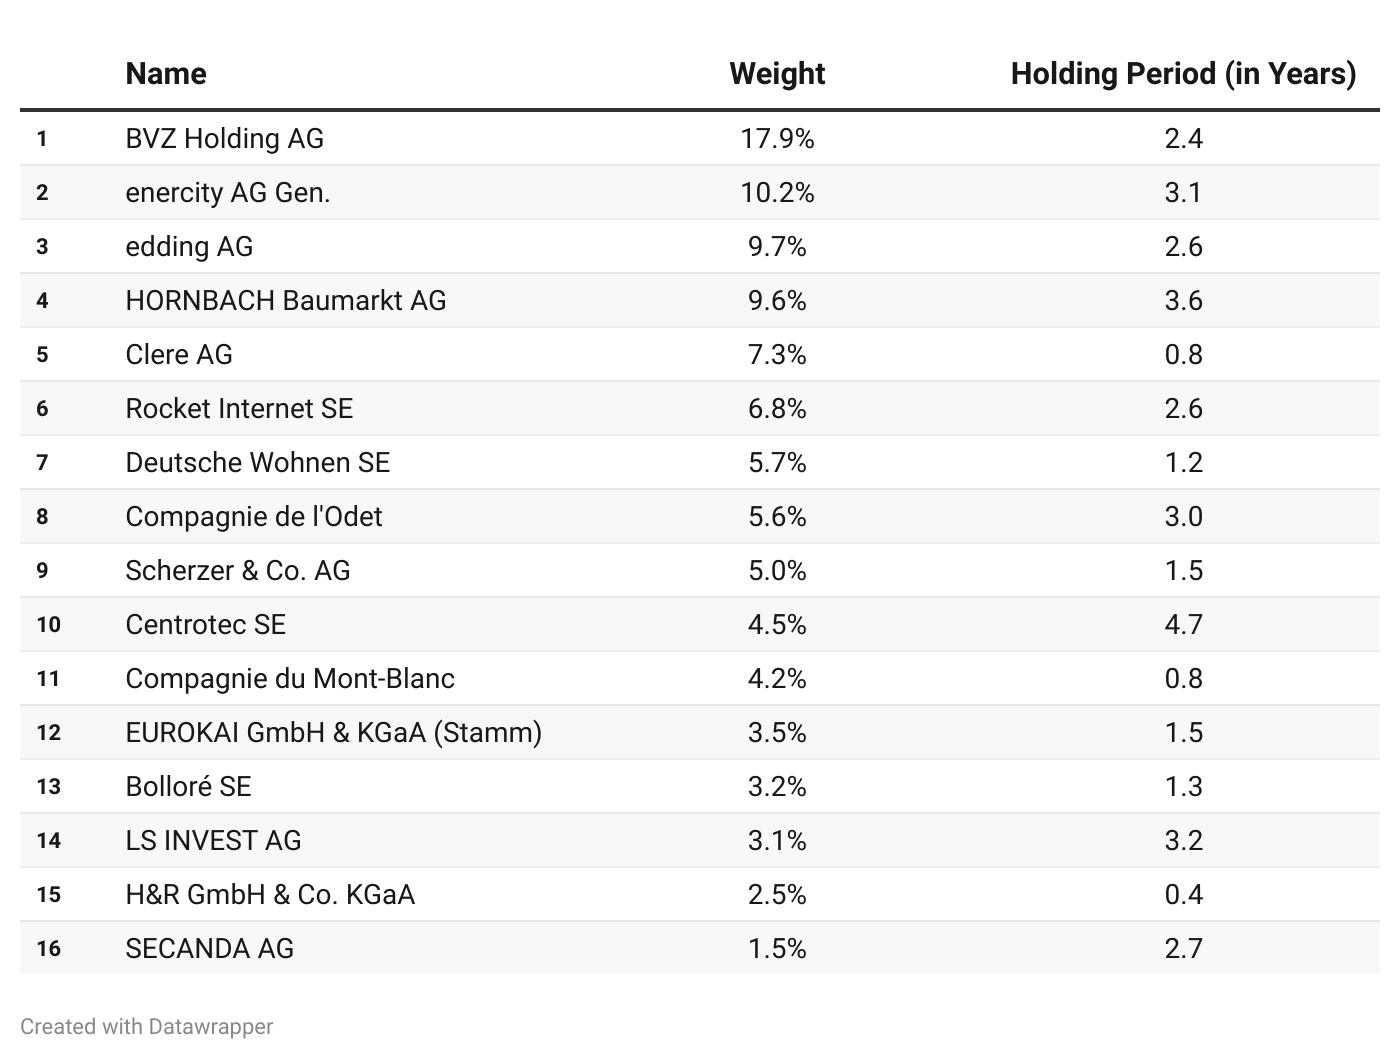The height and width of the screenshot is (1060, 1400).
Task: Click the SECANDA AG name cell
Action: coord(210,948)
